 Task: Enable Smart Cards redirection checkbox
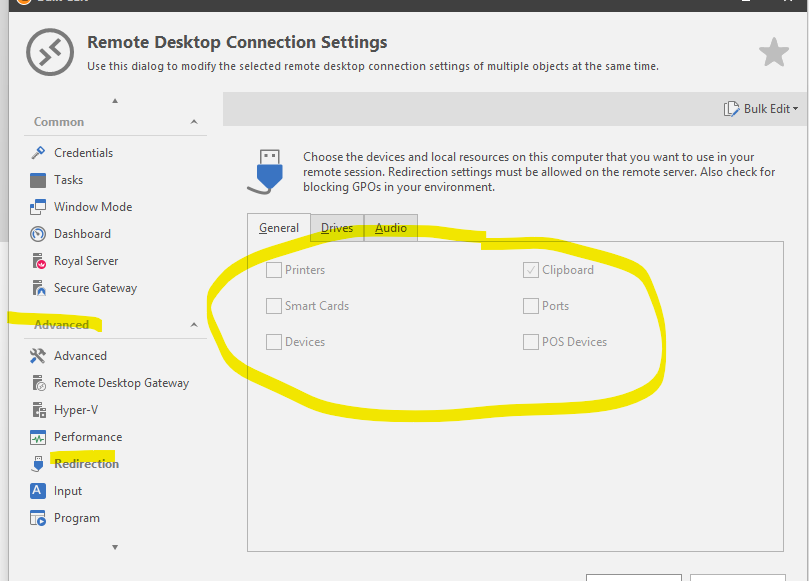(x=274, y=306)
